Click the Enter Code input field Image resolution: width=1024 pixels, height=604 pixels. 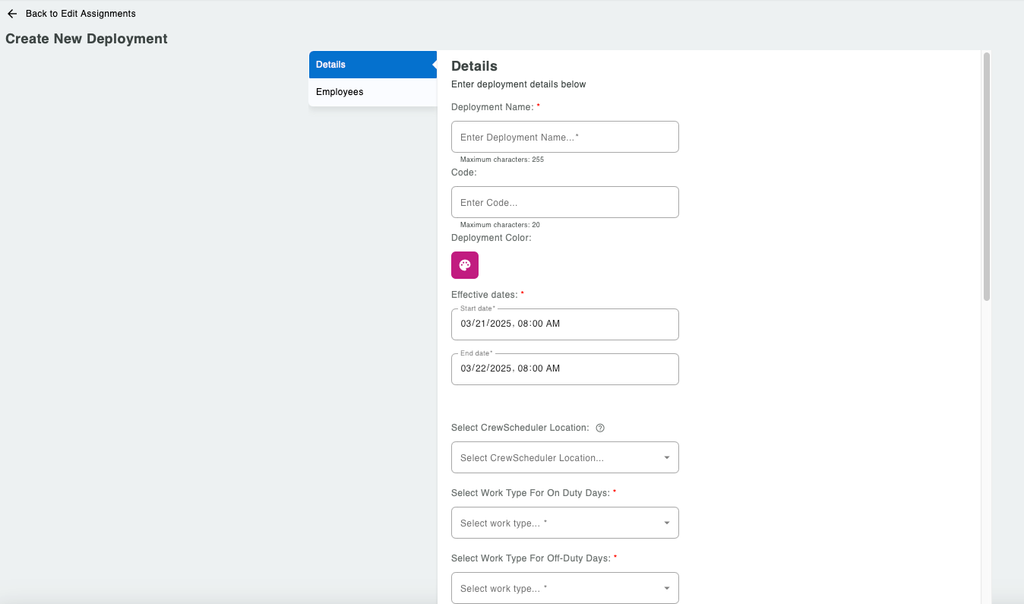564,202
